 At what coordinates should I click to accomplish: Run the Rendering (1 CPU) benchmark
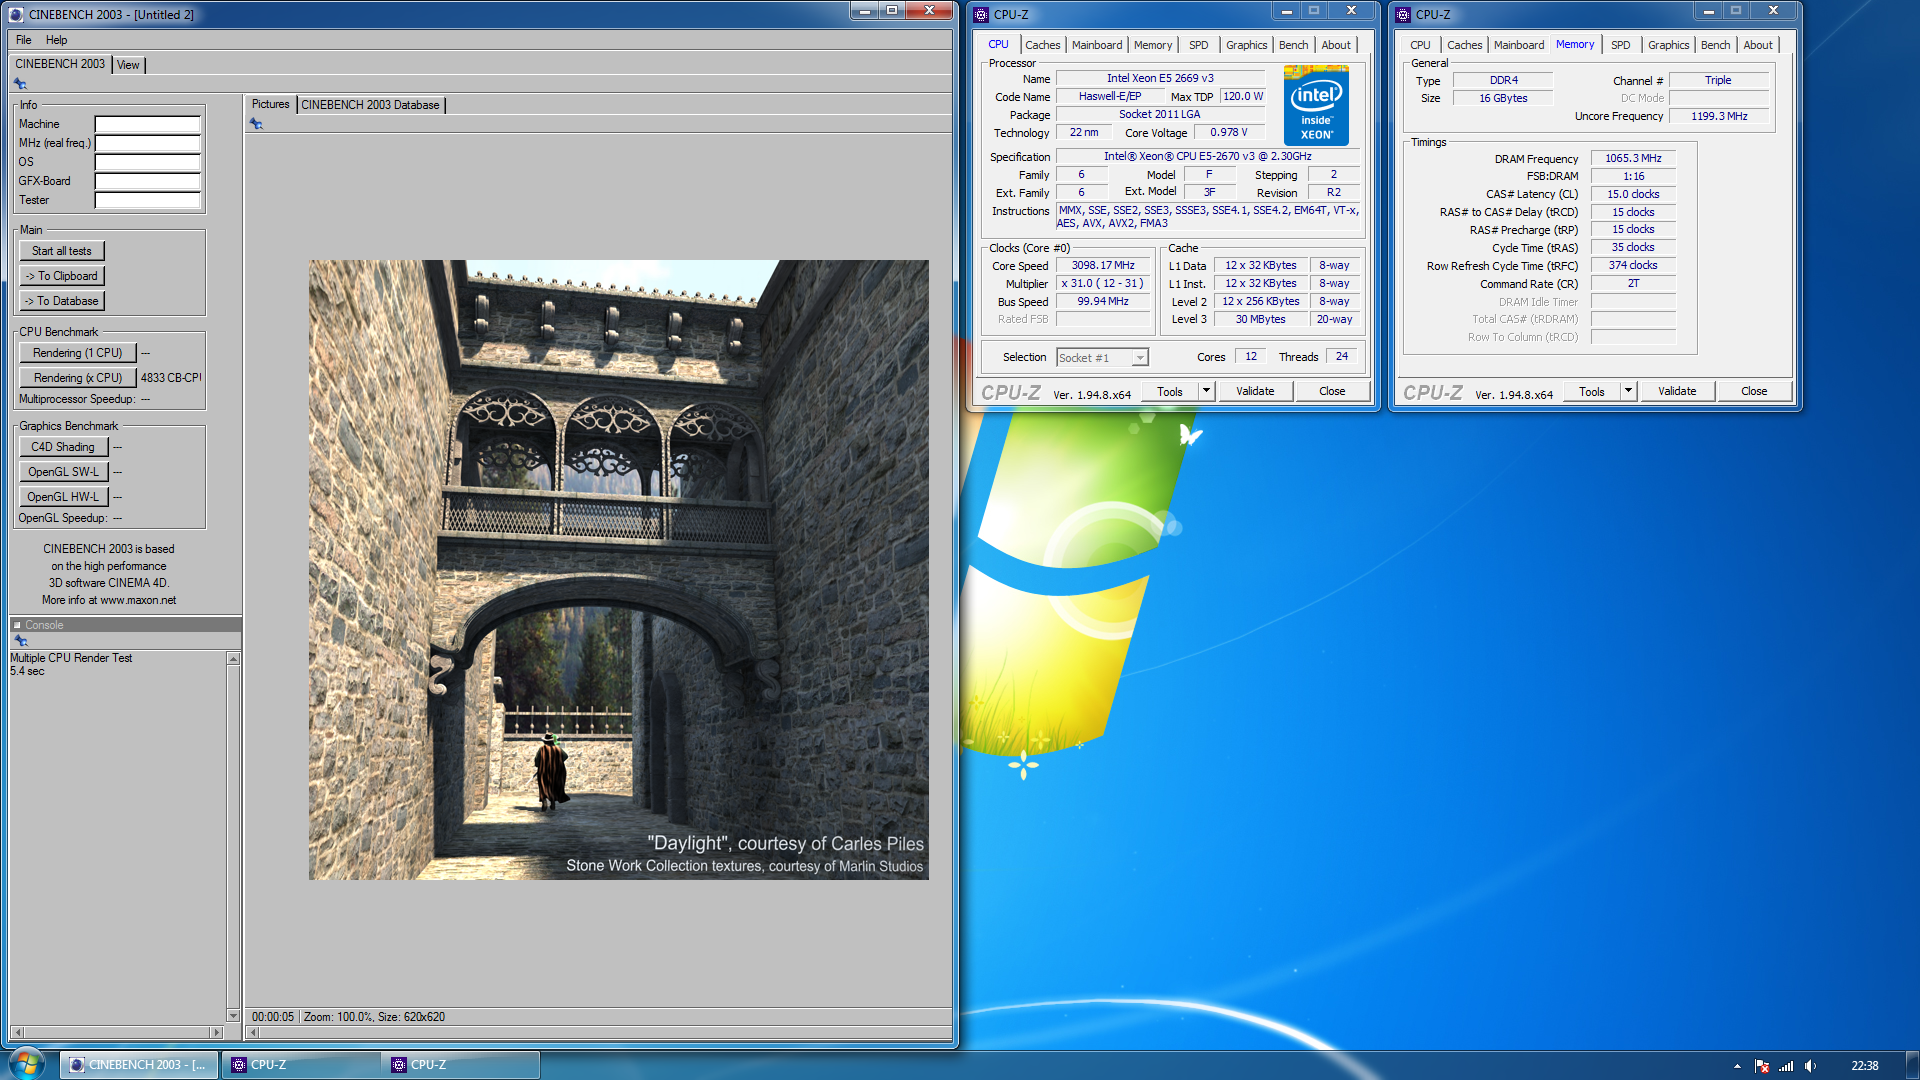click(77, 353)
